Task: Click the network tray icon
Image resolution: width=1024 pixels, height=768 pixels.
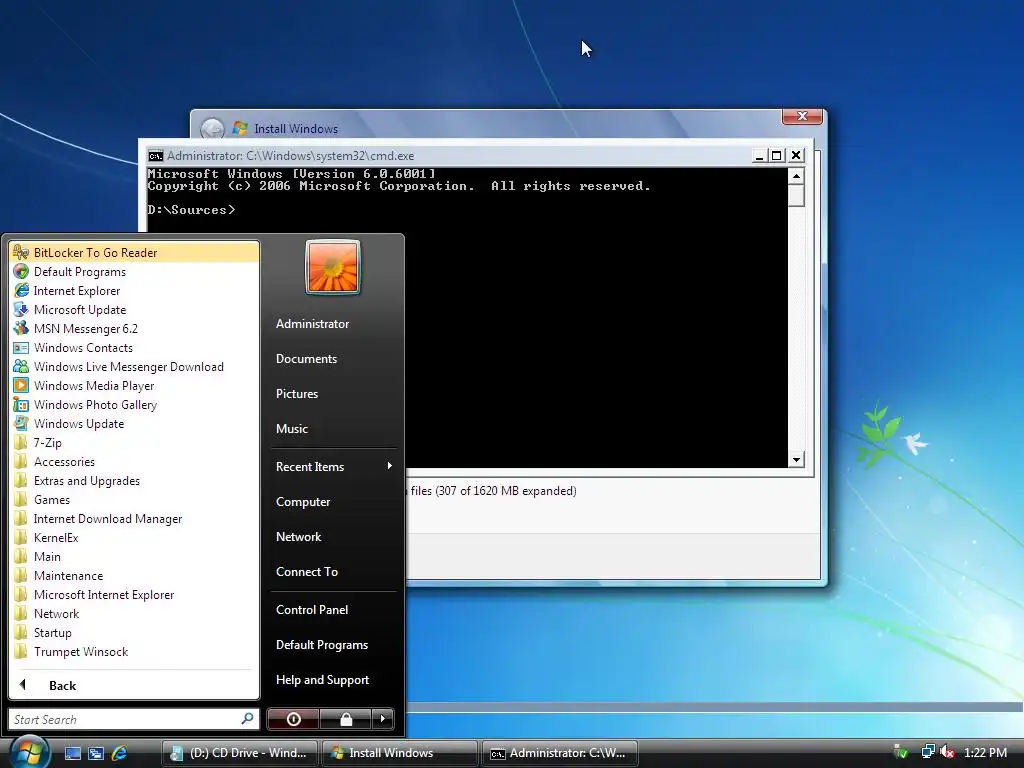Action: (928, 752)
